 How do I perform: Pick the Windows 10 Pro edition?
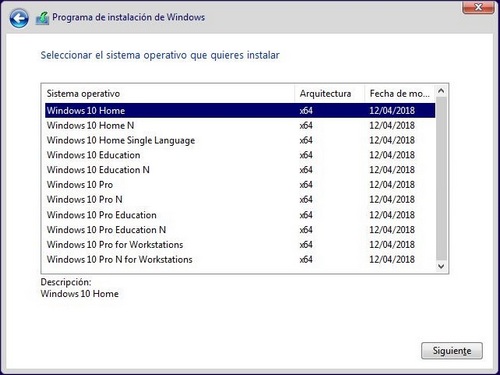(x=240, y=185)
